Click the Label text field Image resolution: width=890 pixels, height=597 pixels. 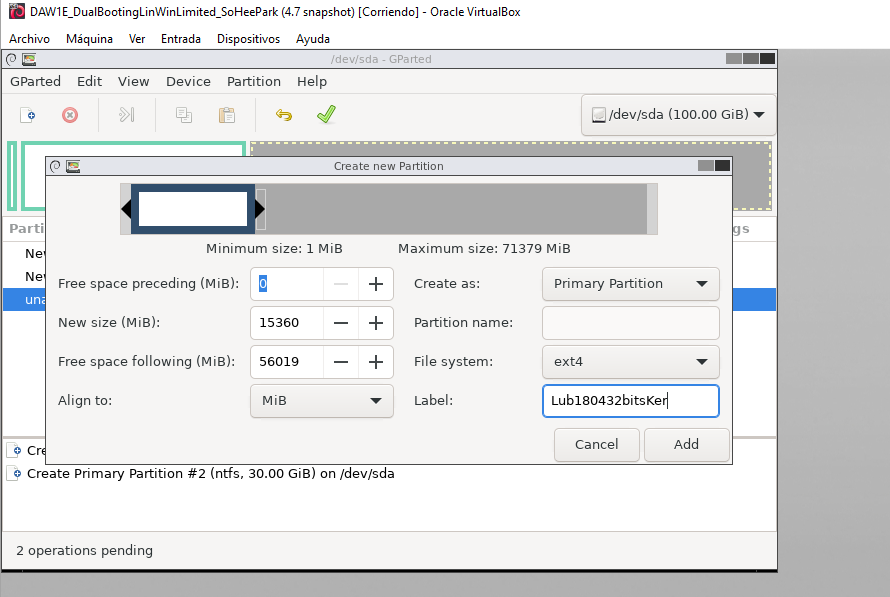(631, 401)
